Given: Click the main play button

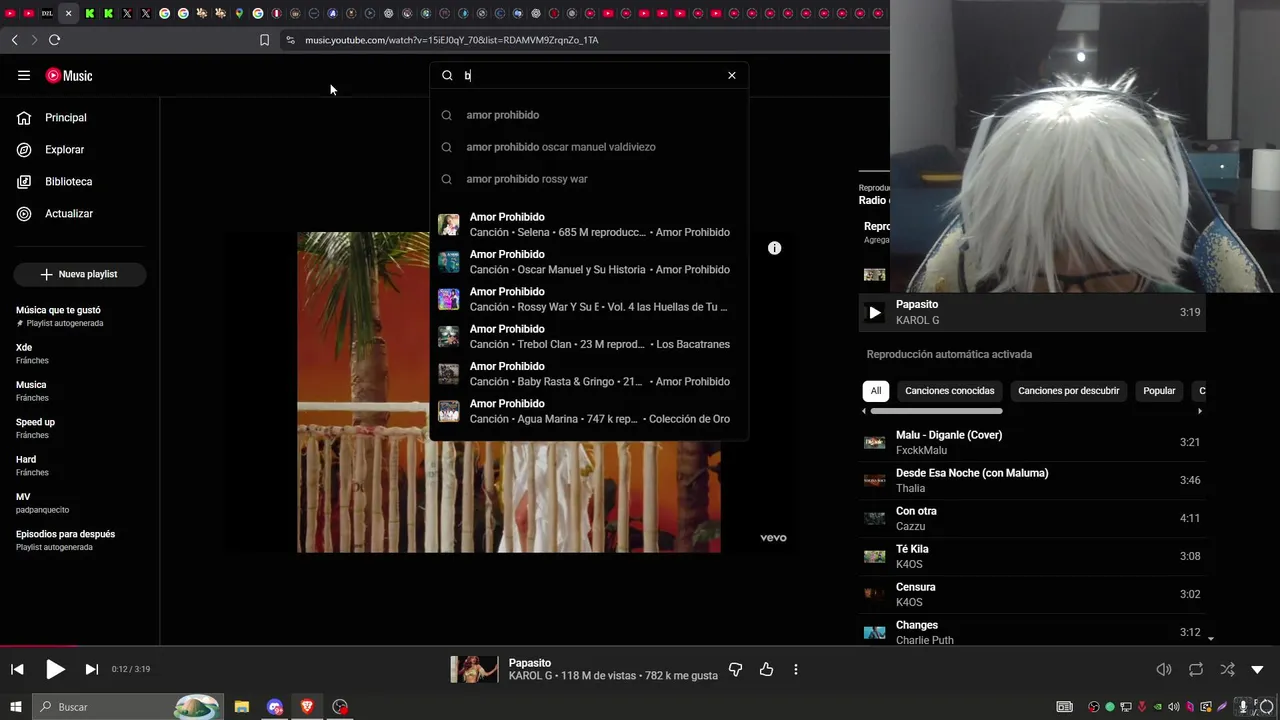Looking at the screenshot, I should pos(55,669).
